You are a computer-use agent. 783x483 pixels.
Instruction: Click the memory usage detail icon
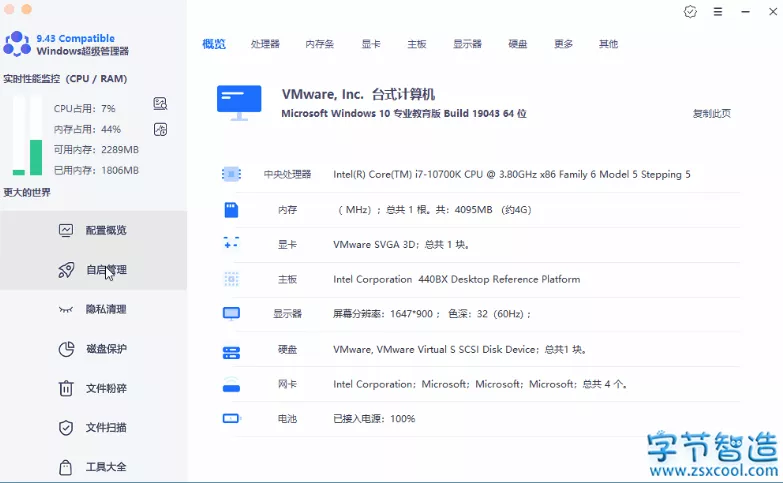point(160,129)
